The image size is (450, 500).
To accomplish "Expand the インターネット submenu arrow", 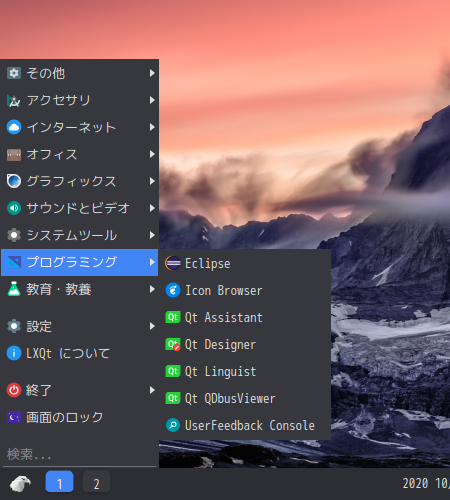I will coord(152,127).
